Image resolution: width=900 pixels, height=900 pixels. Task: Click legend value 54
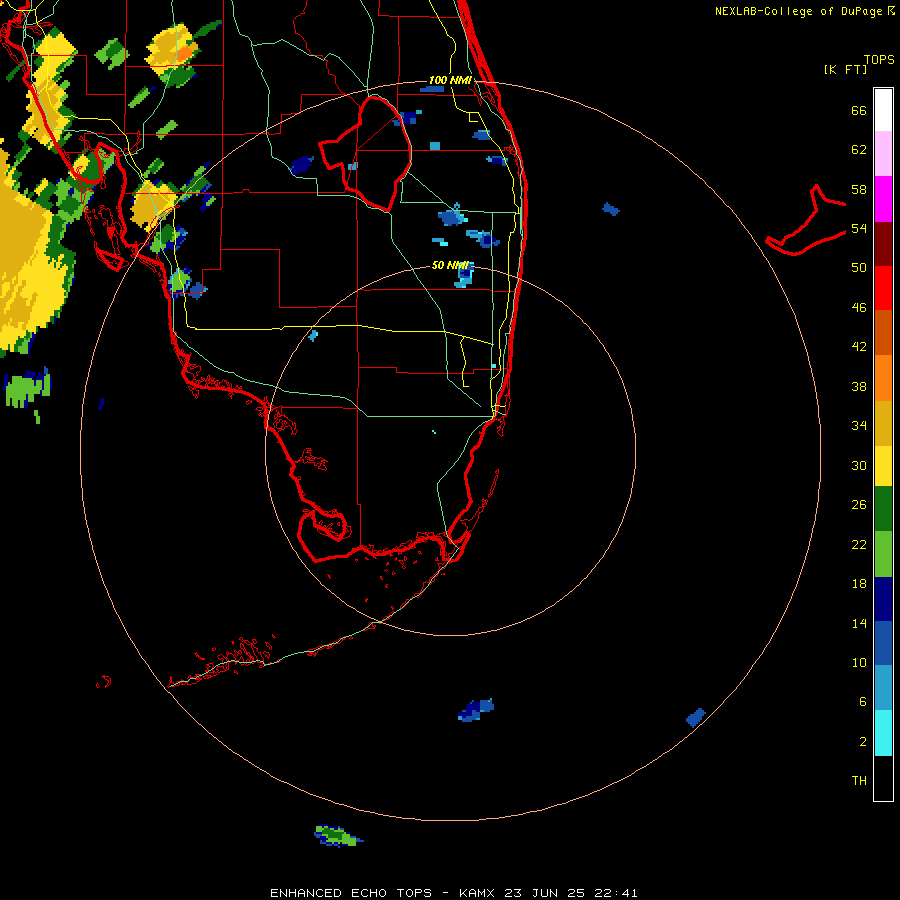tap(859, 228)
